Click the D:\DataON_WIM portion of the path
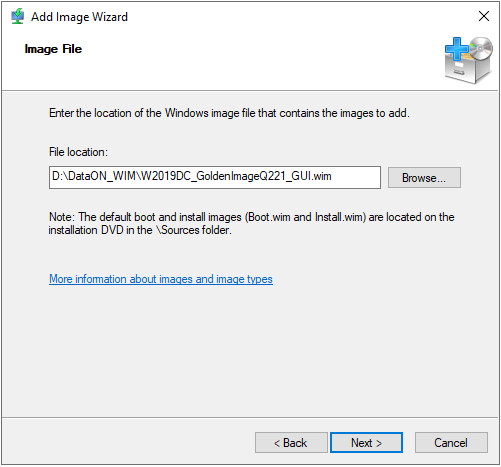The width and height of the screenshot is (501, 467). pyautogui.click(x=94, y=176)
